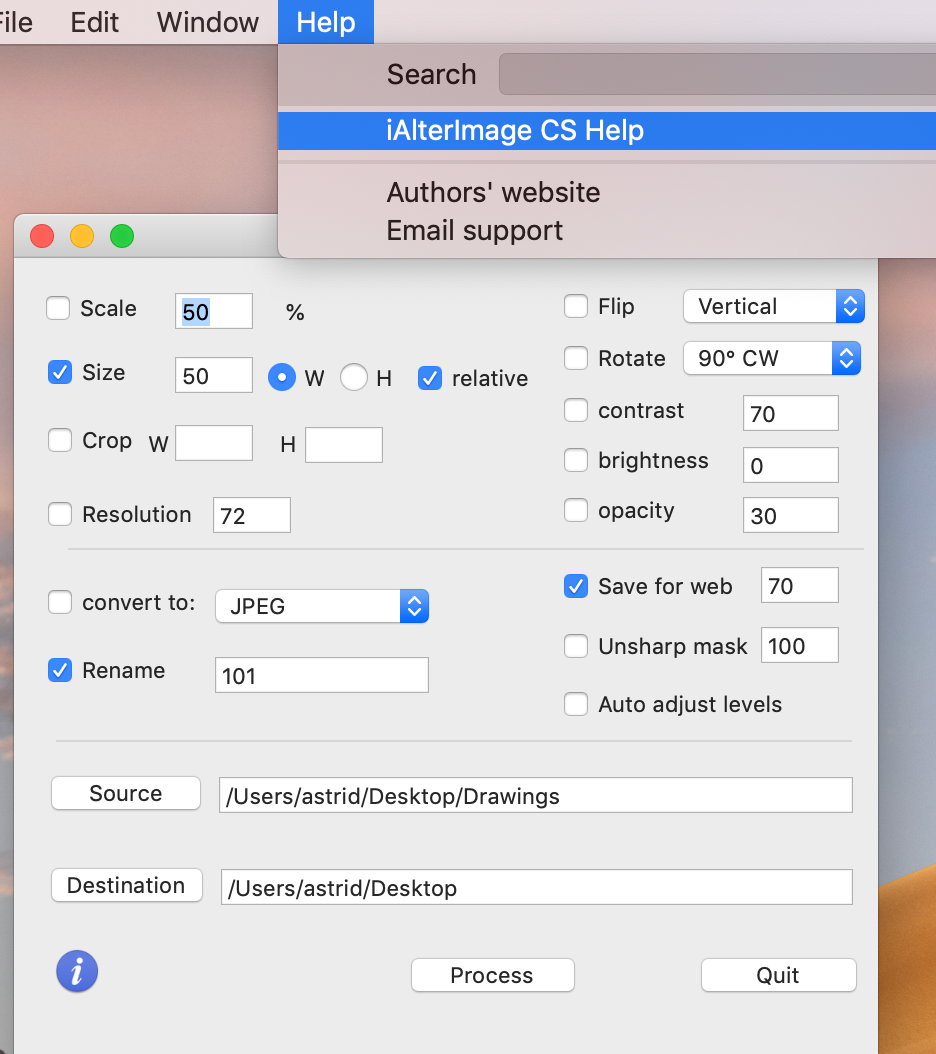Enable the Flip checkbox
The width and height of the screenshot is (936, 1054).
click(576, 307)
